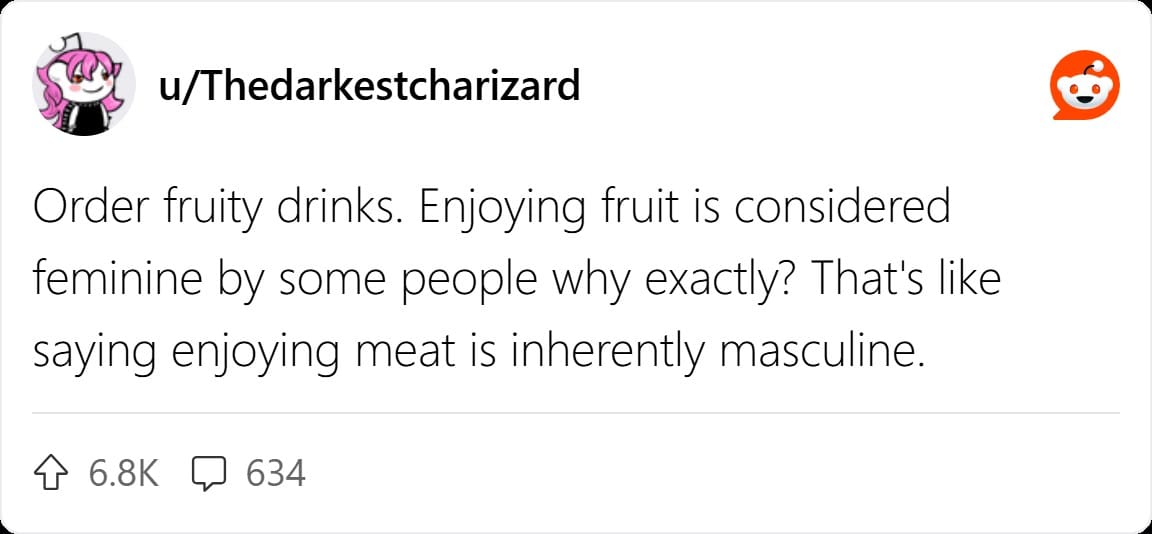Viewport: 1152px width, 534px height.
Task: Click the orange Reddit Snoo logo
Action: tap(1086, 85)
